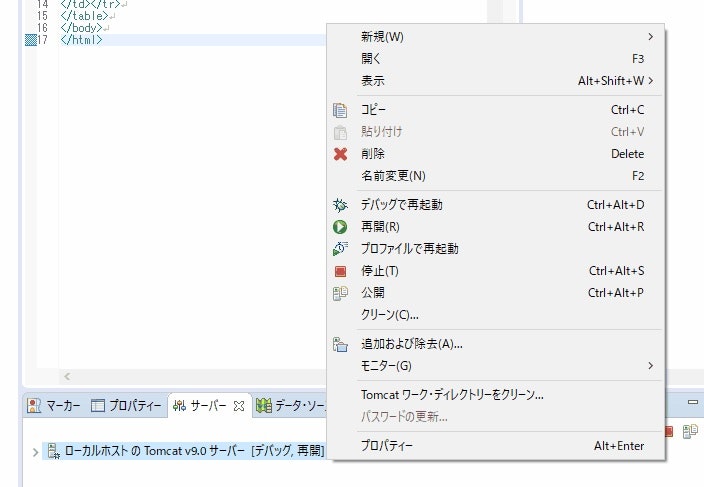This screenshot has height=487, width=704.
Task: Click the green play icon for 再開
Action: pyautogui.click(x=340, y=227)
